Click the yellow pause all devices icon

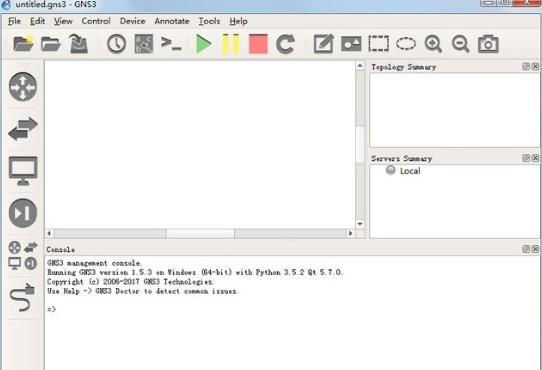click(x=231, y=44)
